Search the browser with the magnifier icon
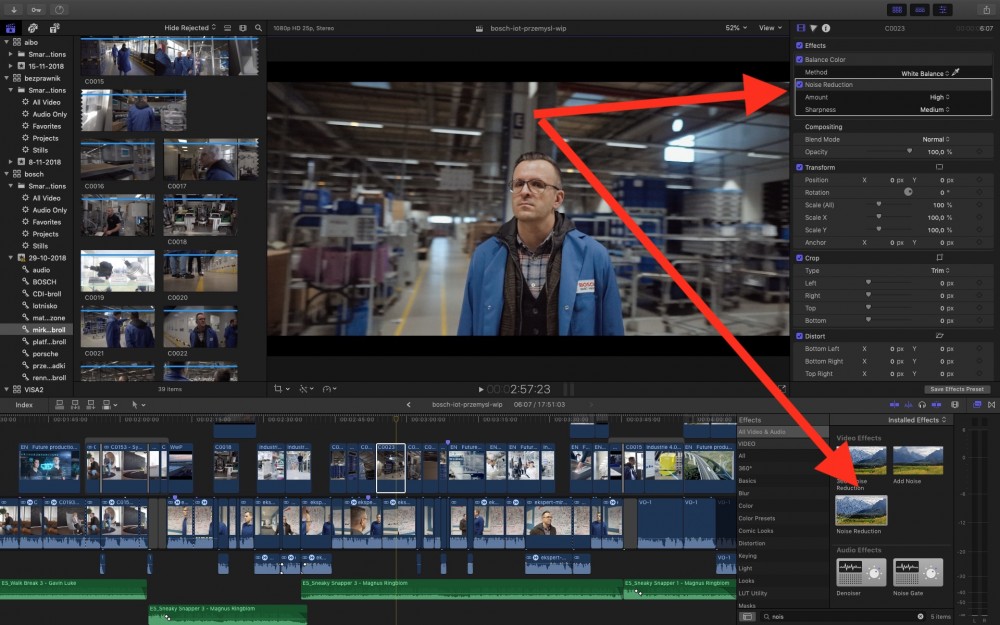Image resolution: width=1000 pixels, height=625 pixels. 258,28
